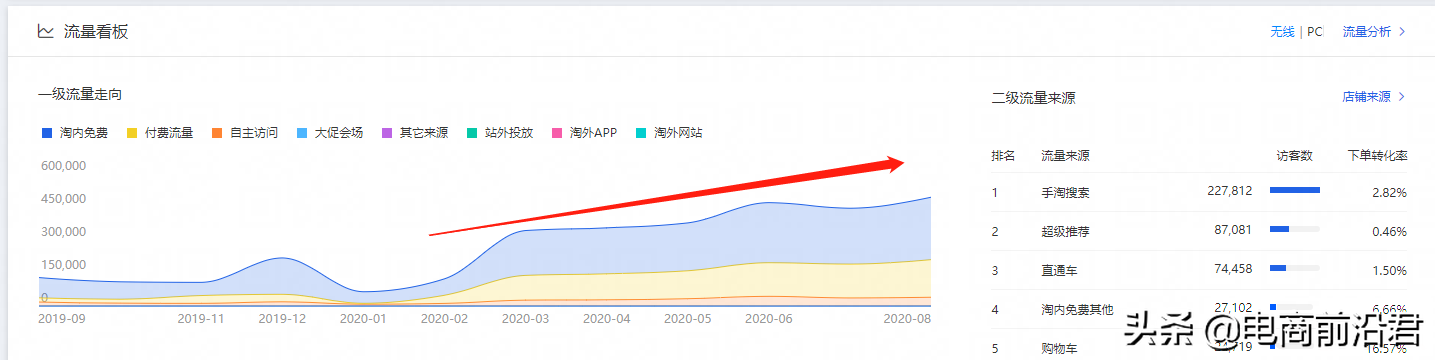Click the 手淘搜索 visitor progress bar
This screenshot has height=360, width=1435.
(x=1295, y=190)
